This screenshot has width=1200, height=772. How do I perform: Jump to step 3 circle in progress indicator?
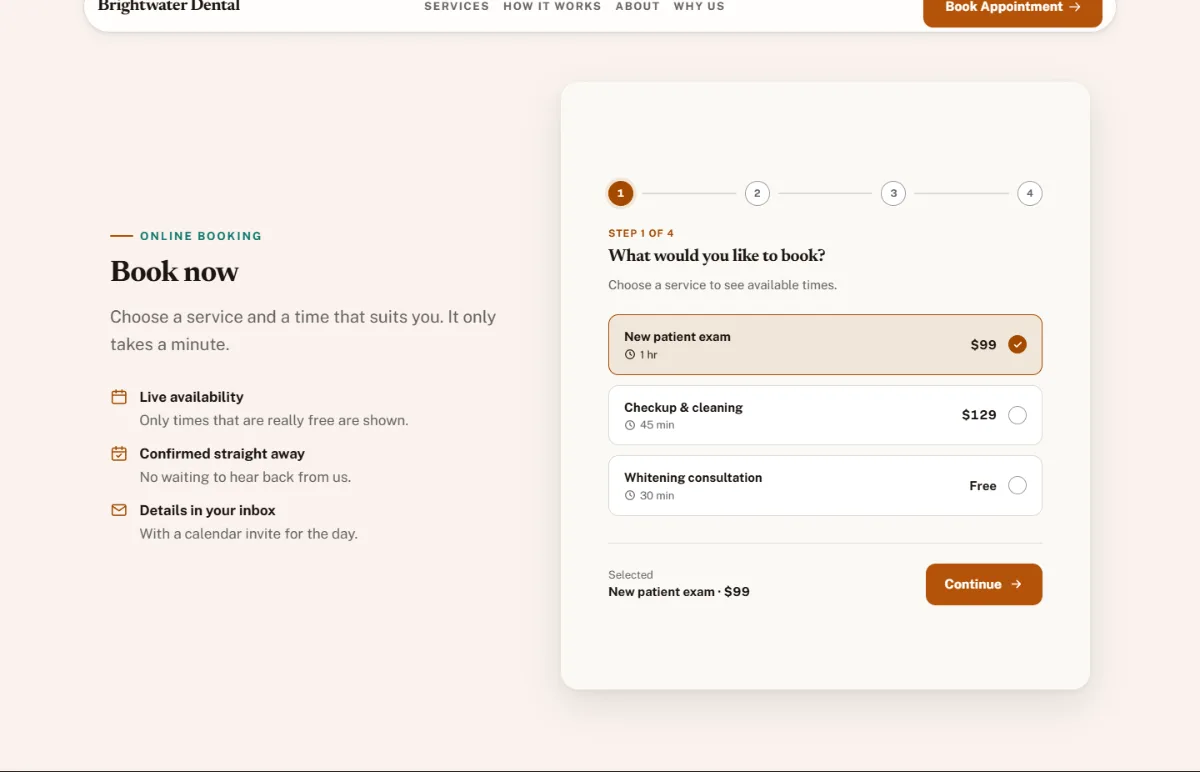[x=893, y=193]
